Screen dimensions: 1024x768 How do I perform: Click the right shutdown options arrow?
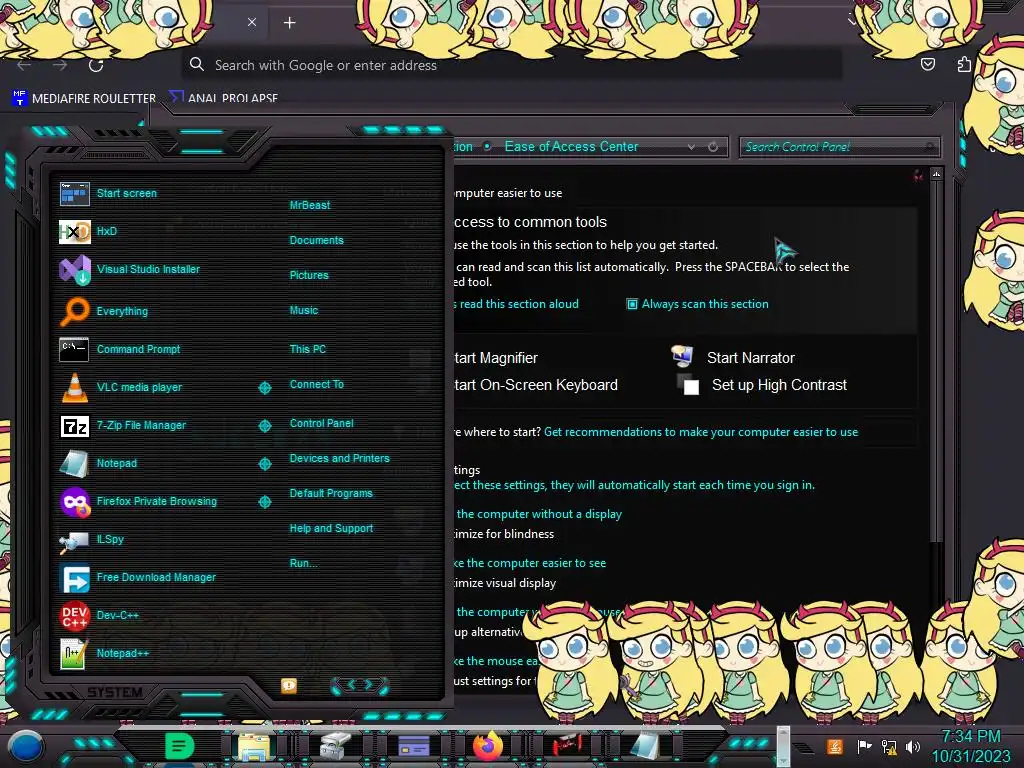[369, 685]
